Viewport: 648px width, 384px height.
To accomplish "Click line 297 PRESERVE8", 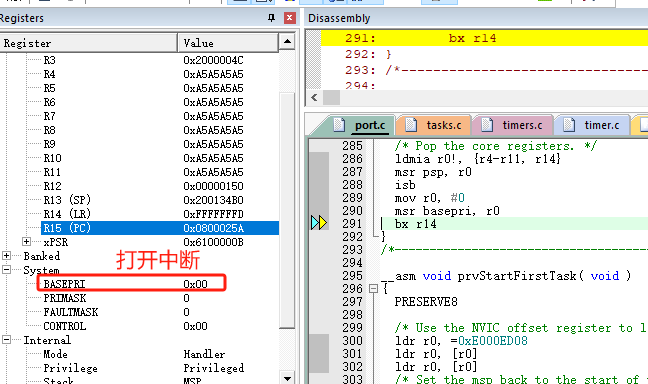I will (426, 302).
